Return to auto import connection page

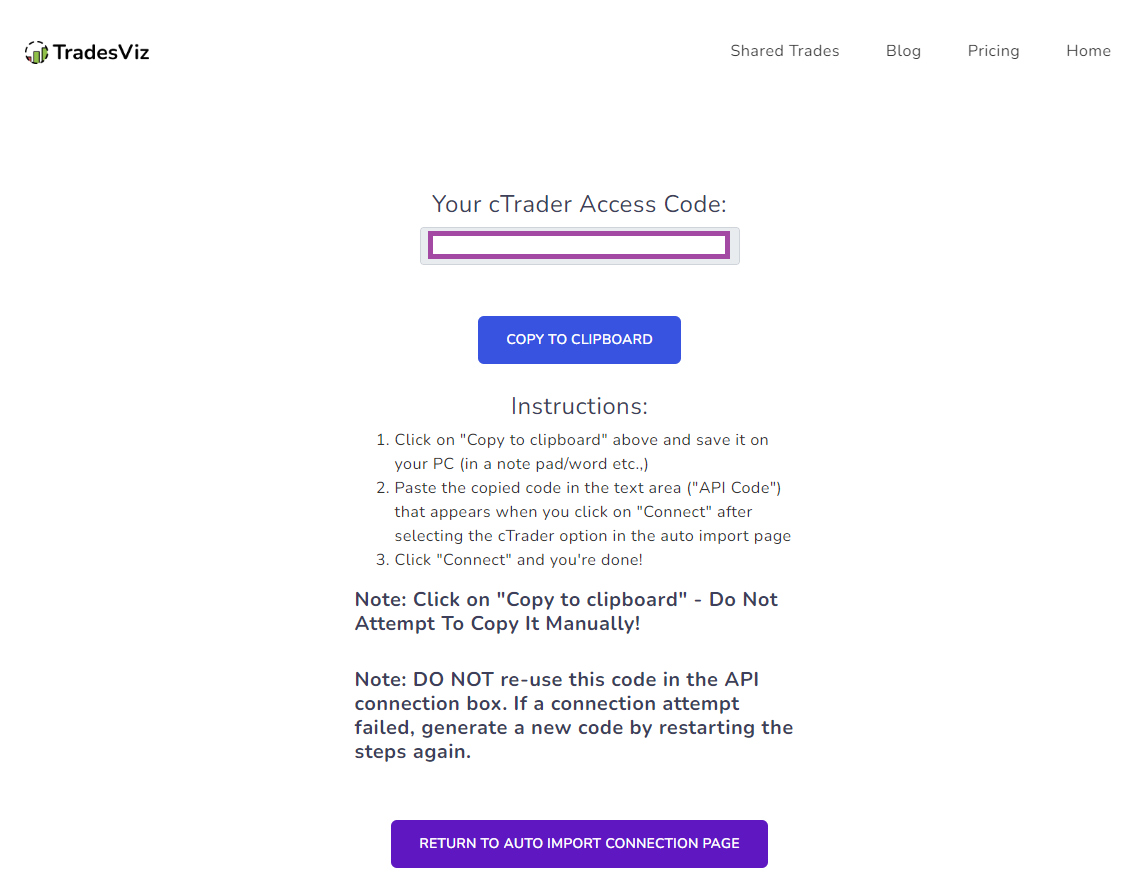(x=579, y=844)
